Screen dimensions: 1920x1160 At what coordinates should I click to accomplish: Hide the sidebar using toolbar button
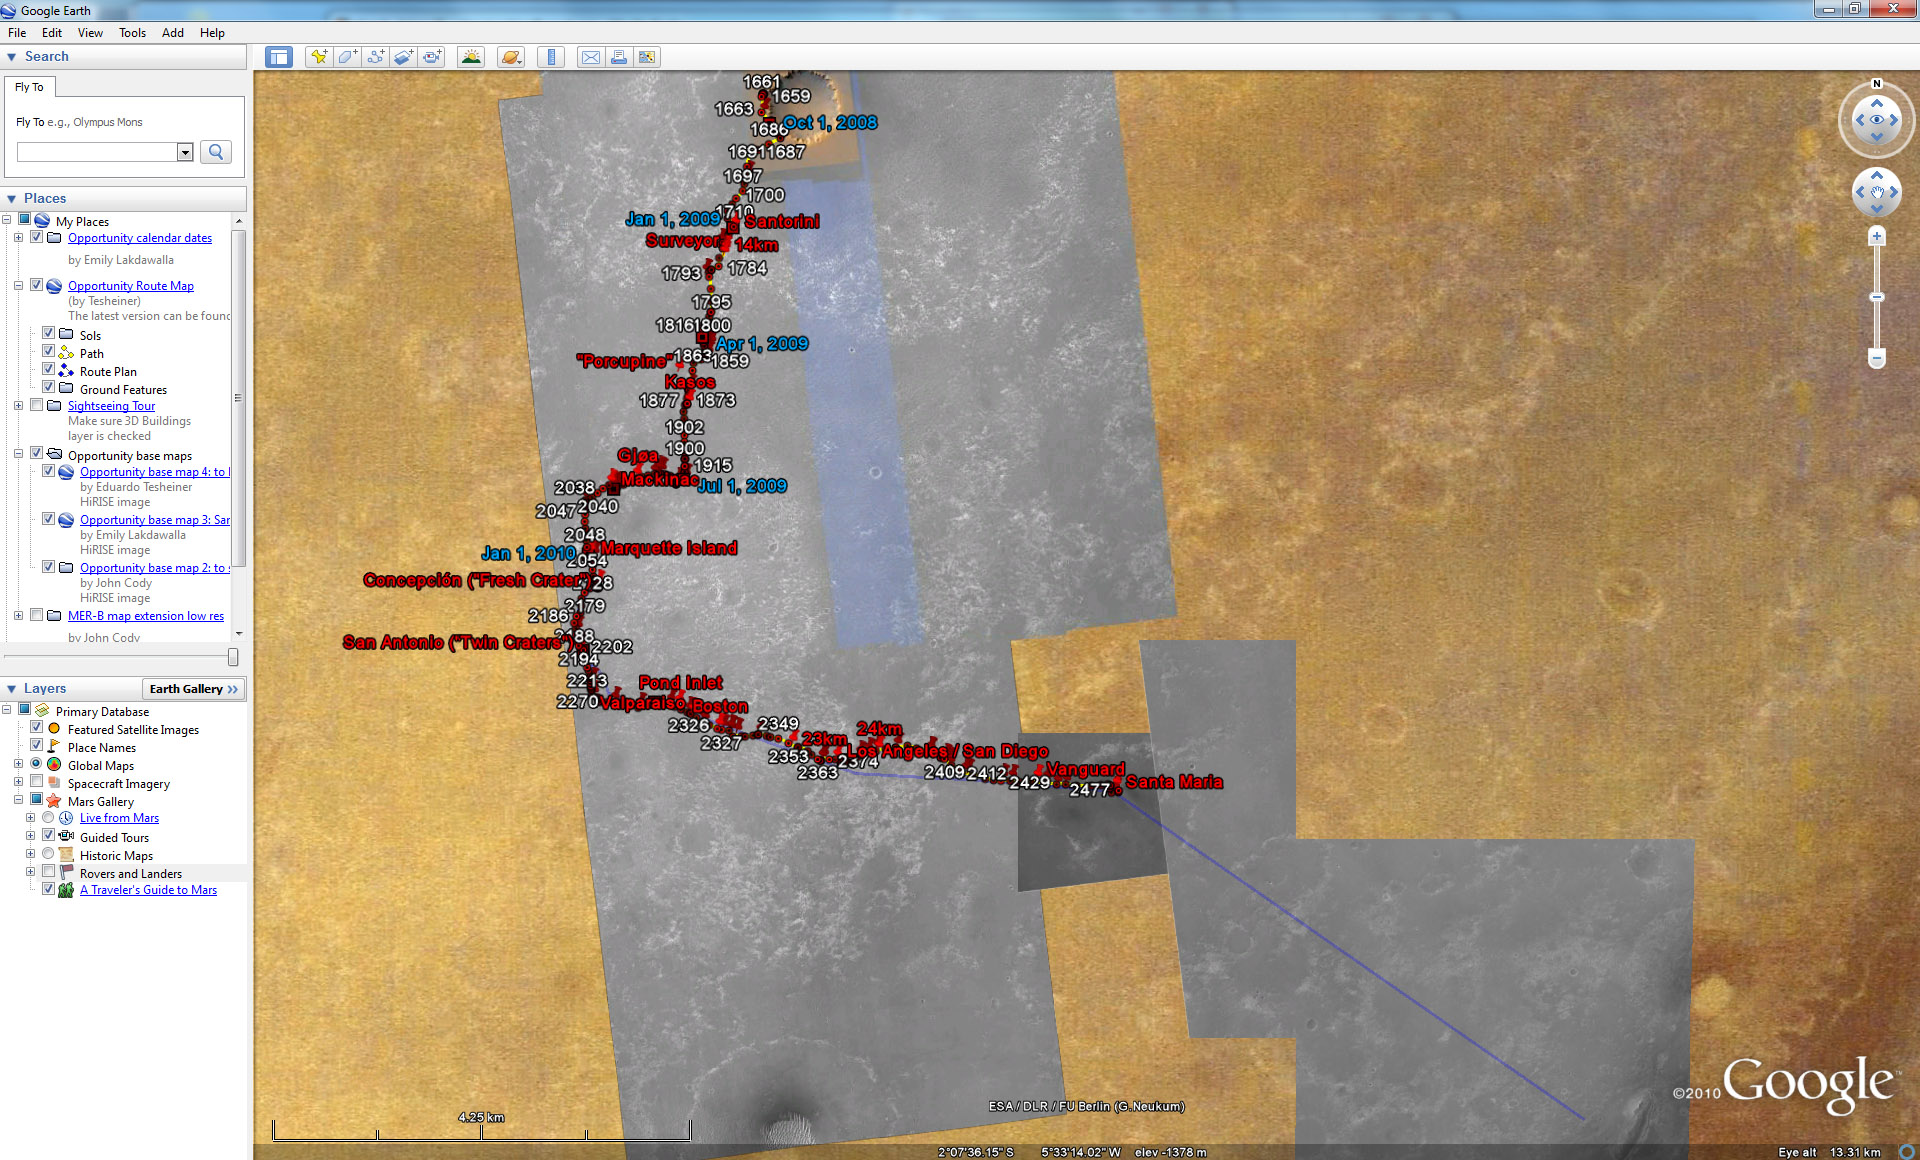278,57
